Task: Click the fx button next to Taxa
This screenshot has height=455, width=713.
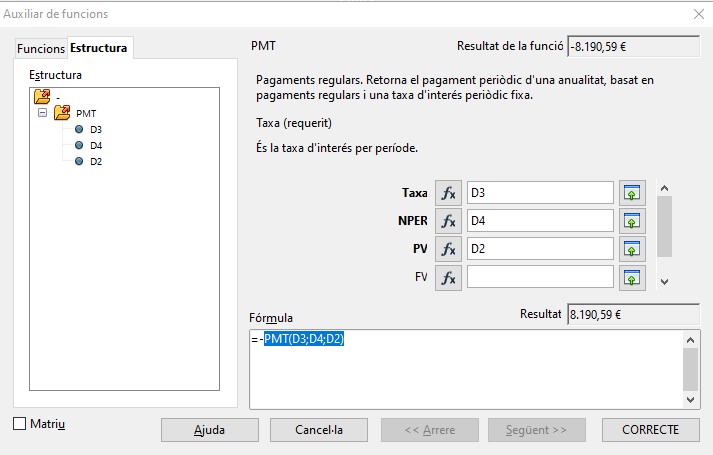Action: (448, 193)
